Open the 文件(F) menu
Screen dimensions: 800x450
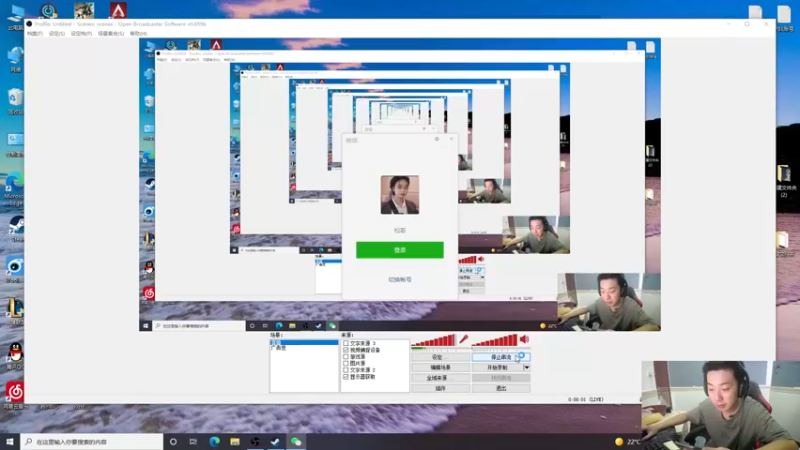point(35,34)
